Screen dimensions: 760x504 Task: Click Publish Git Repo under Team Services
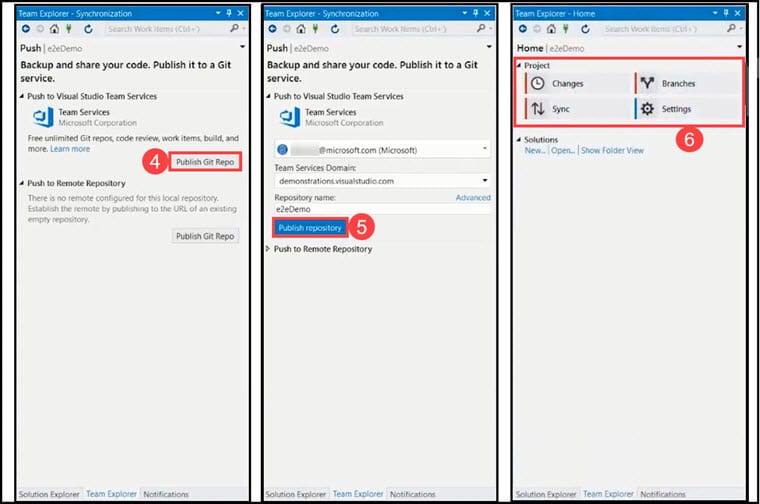(x=205, y=162)
